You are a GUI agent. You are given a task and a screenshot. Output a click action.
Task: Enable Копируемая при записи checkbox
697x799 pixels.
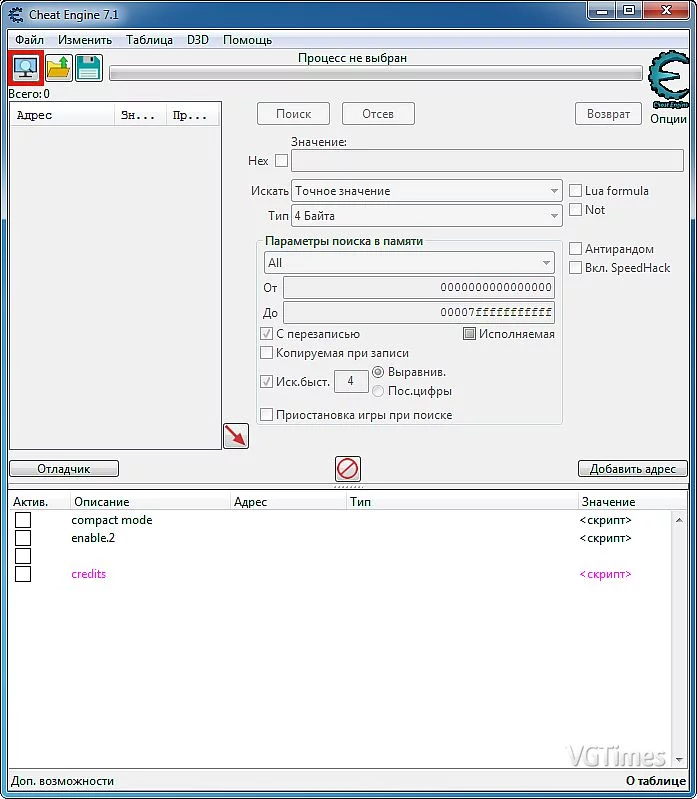pos(266,353)
